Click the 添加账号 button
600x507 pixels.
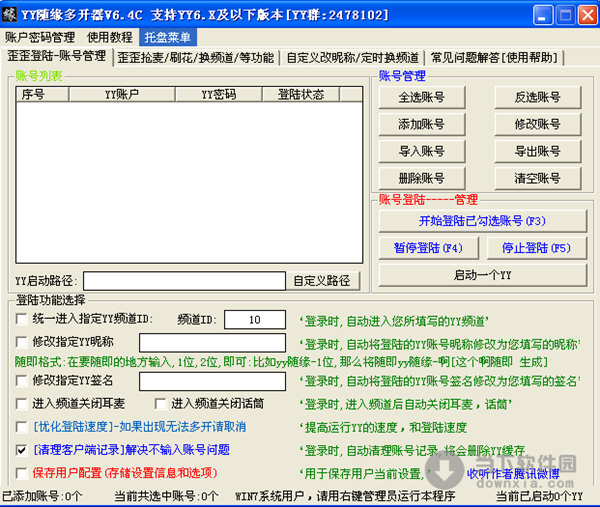(421, 125)
